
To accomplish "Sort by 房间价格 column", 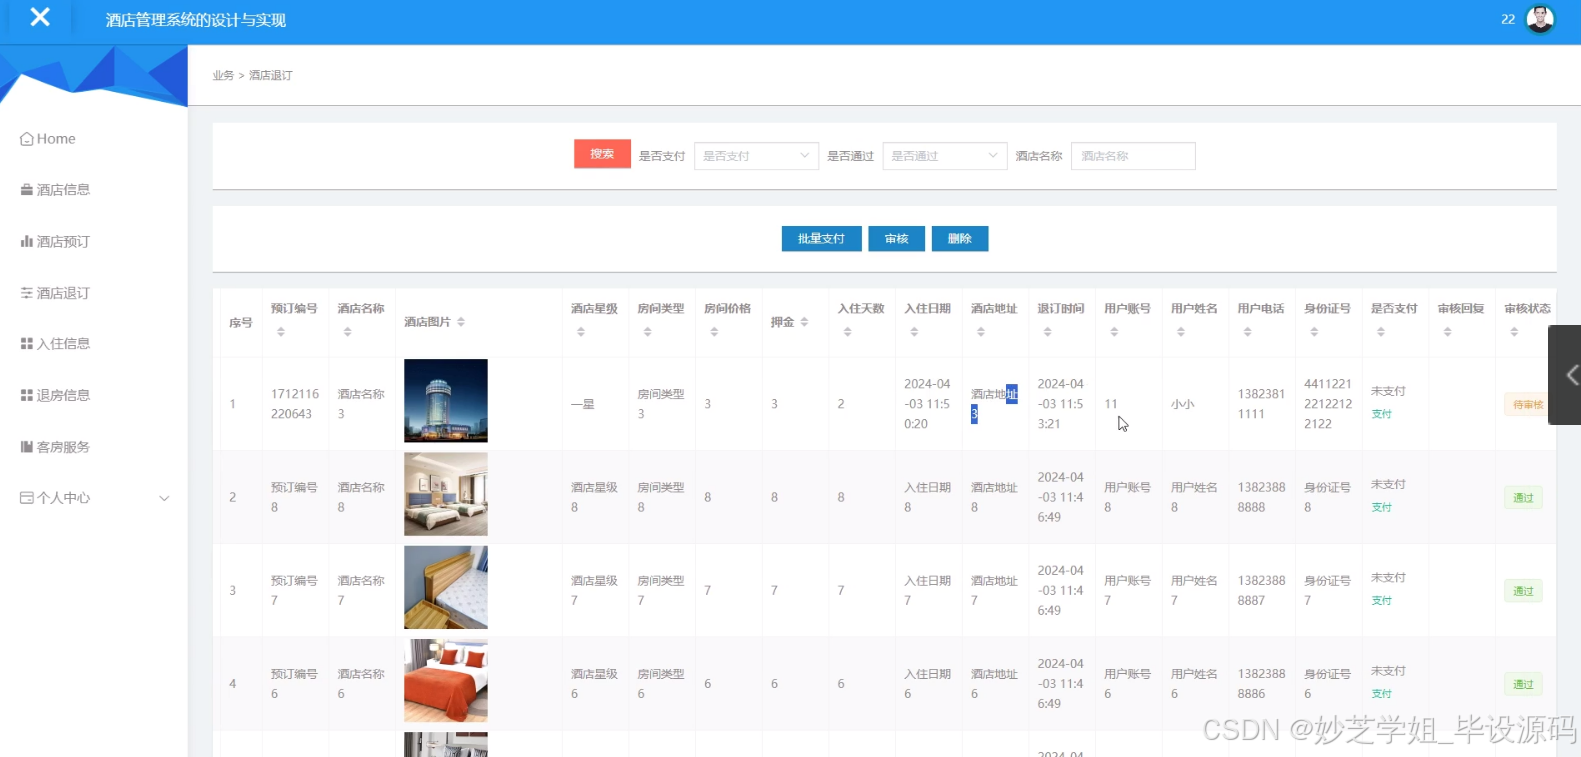I will 714,332.
